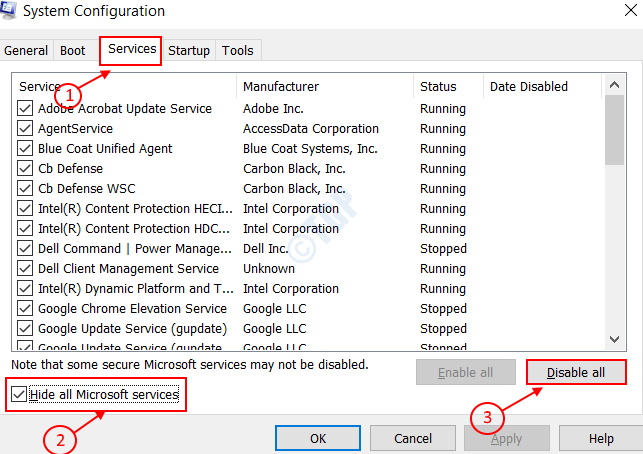Toggle the Cb Defense checkbox
The height and width of the screenshot is (454, 643).
point(25,169)
